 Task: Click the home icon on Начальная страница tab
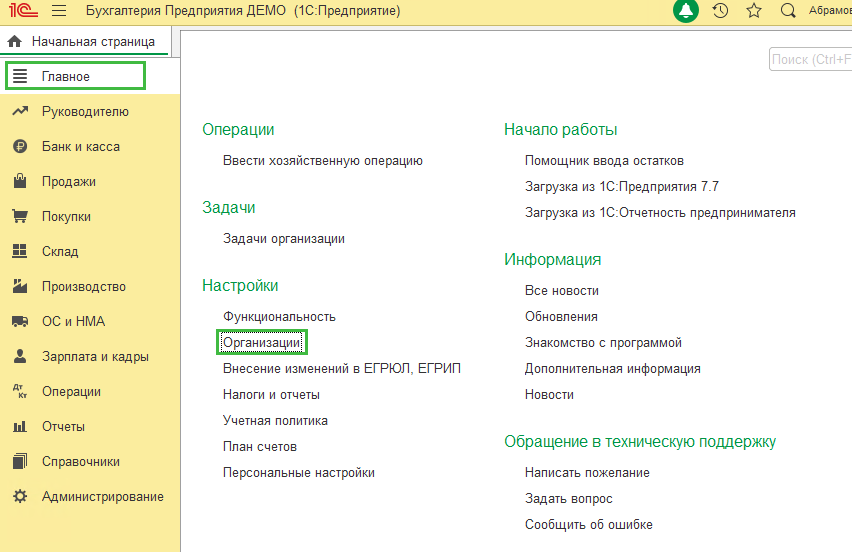tap(15, 41)
